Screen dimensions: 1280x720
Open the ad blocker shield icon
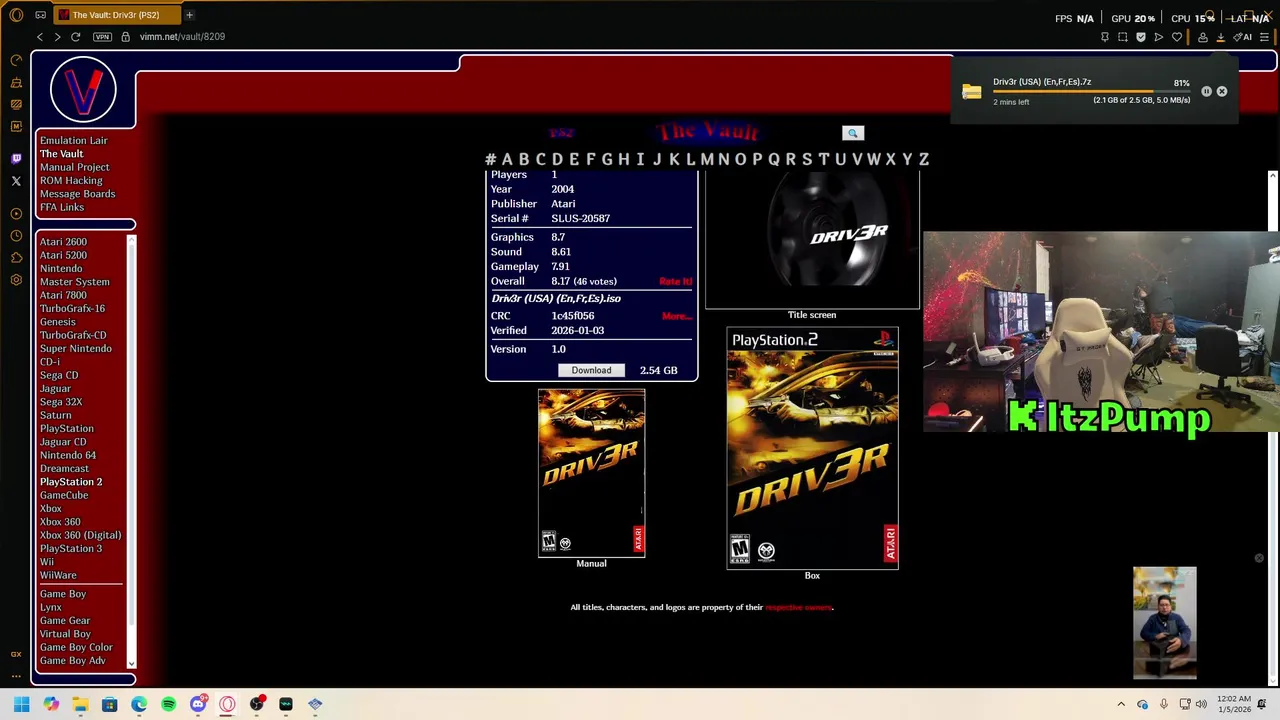pos(1140,37)
